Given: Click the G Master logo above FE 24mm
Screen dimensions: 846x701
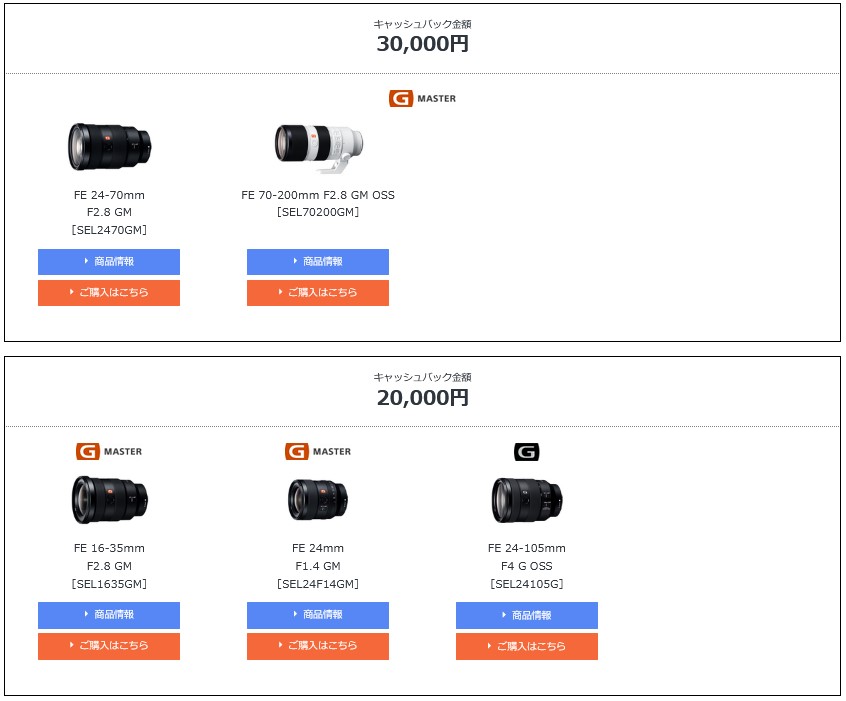Looking at the screenshot, I should click(x=318, y=451).
